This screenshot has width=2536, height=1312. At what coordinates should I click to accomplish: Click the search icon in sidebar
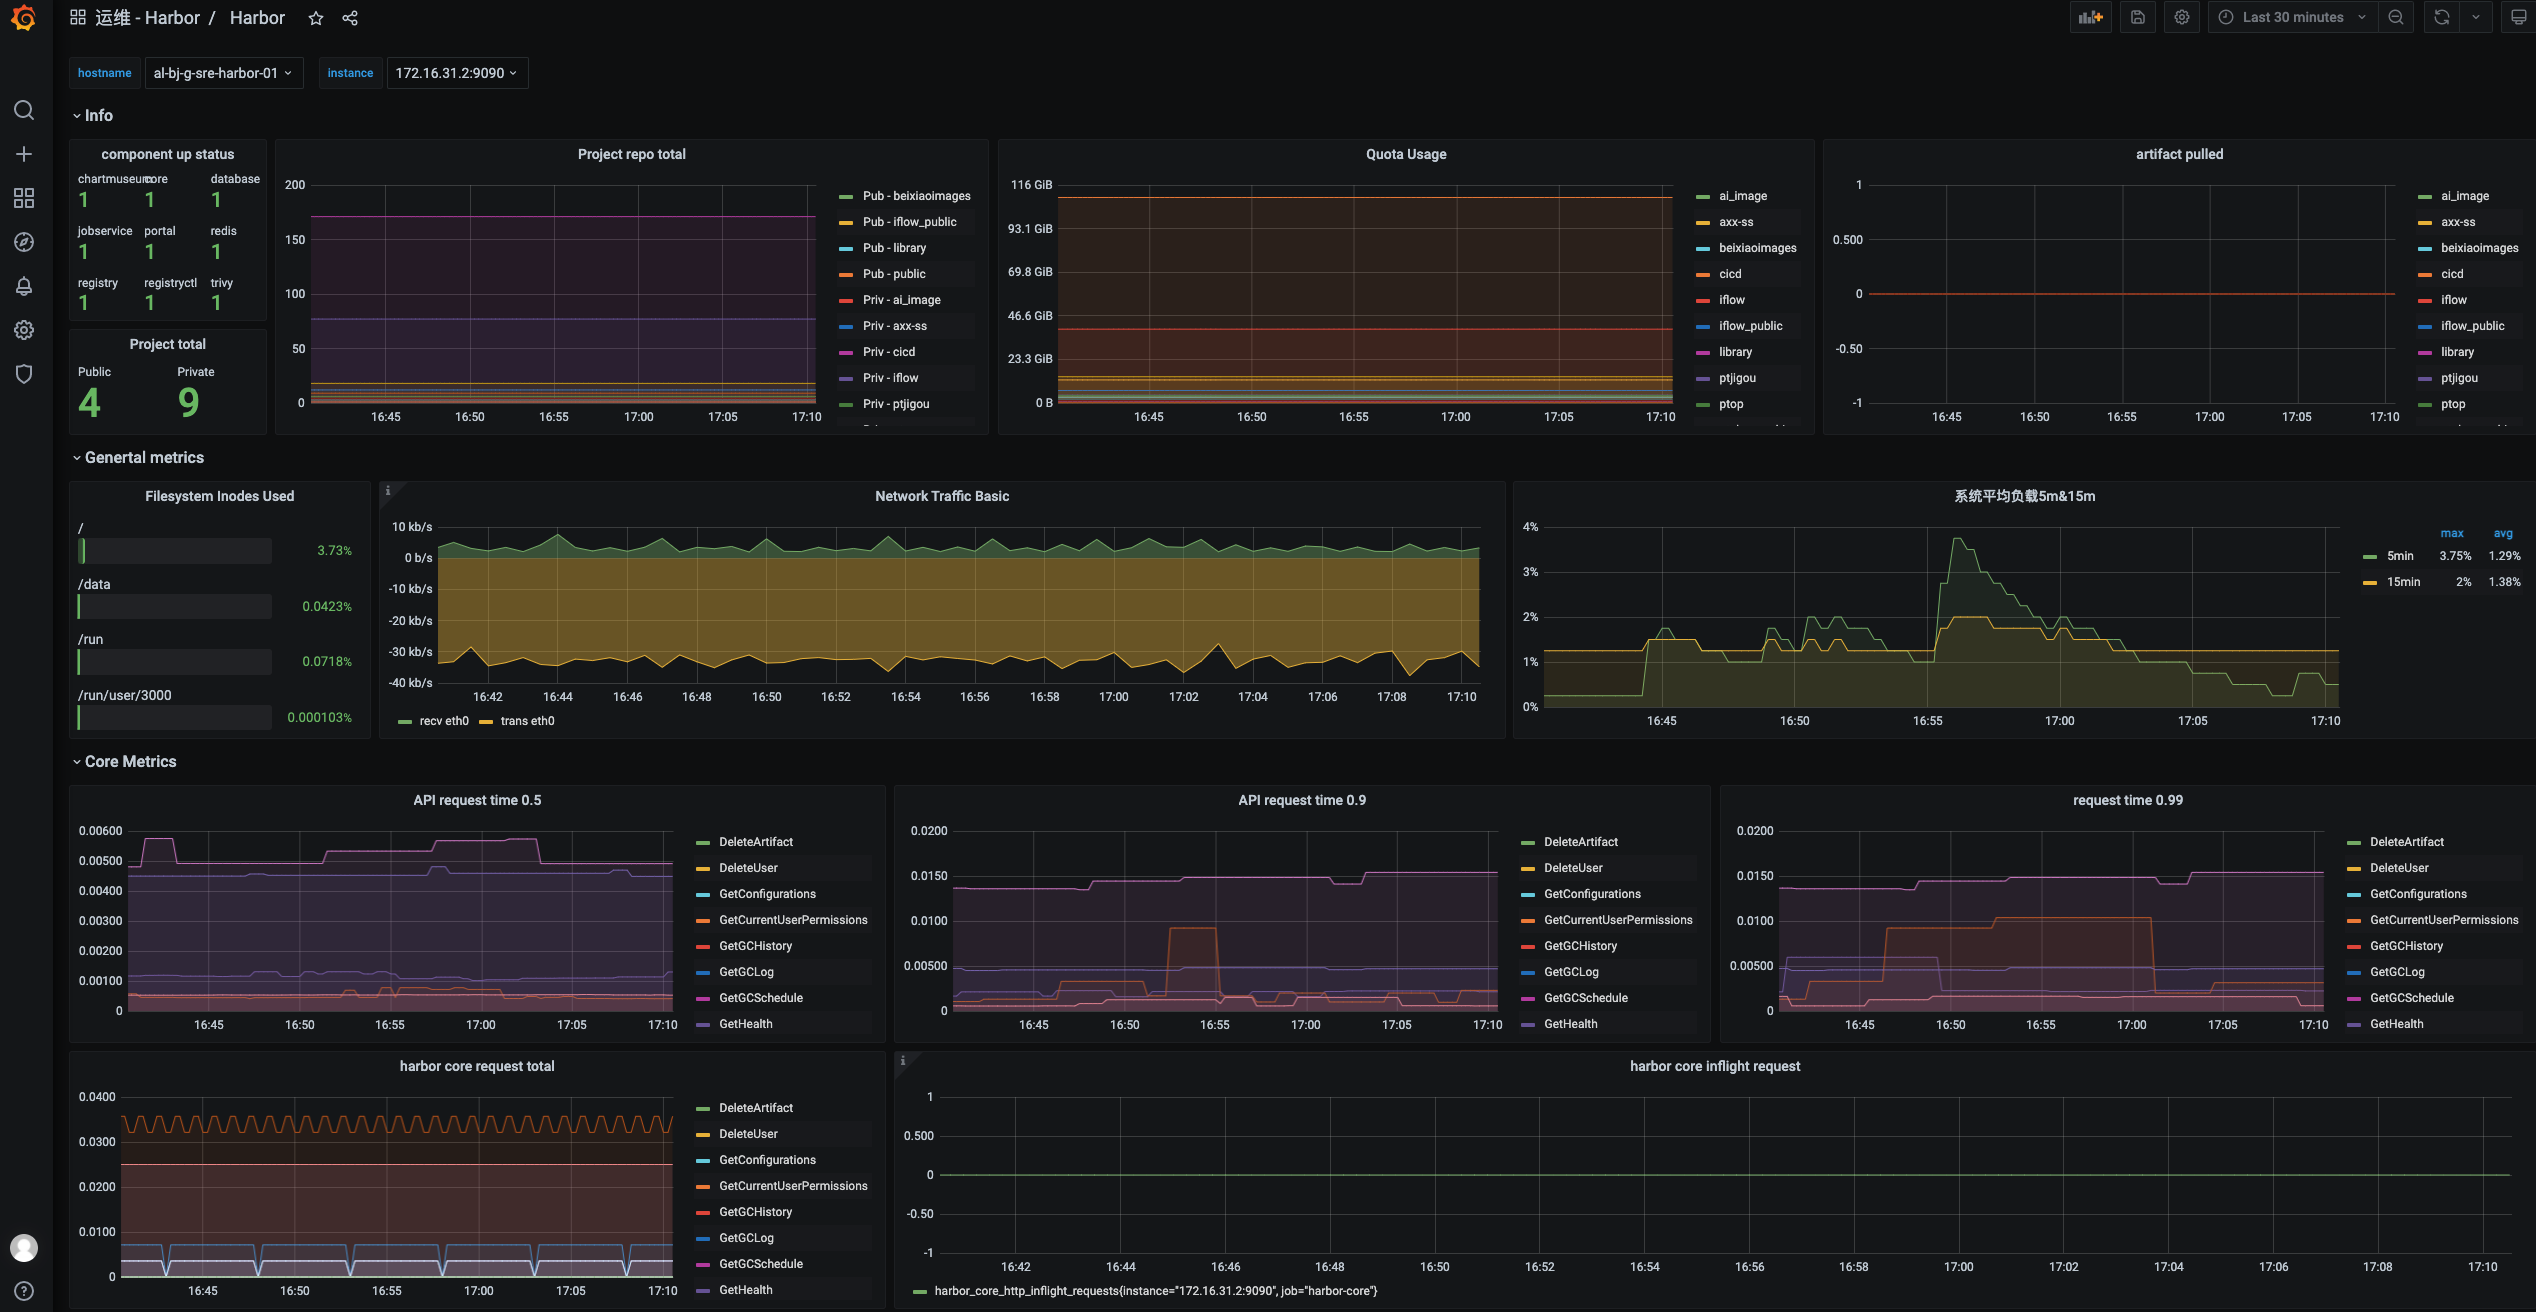pos(24,110)
